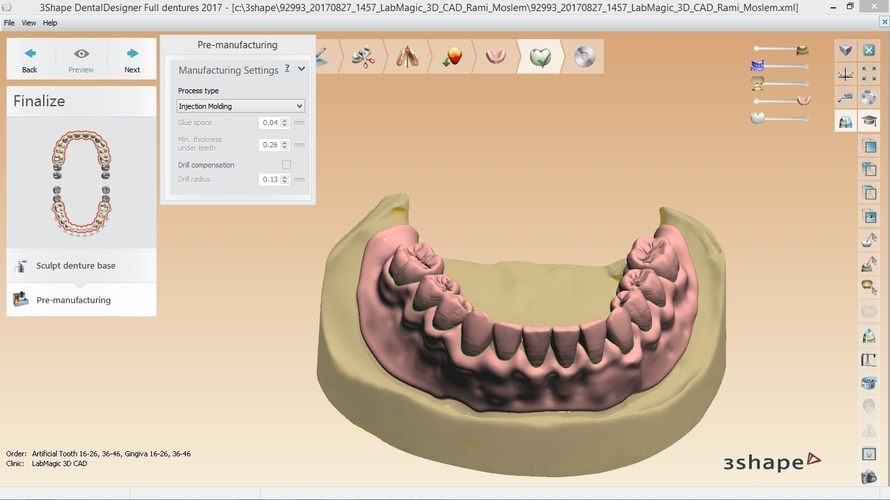Select the front view cube icon
This screenshot has width=890, height=500.
pyautogui.click(x=869, y=146)
